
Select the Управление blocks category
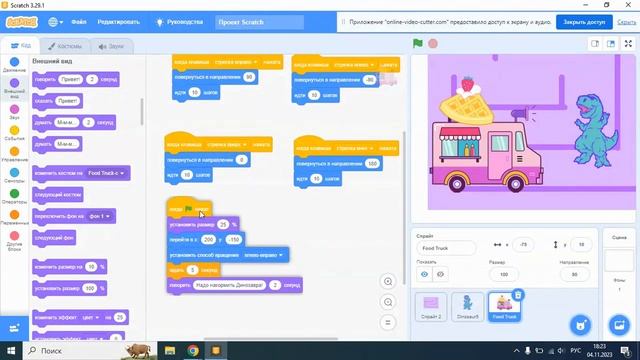pos(14,154)
